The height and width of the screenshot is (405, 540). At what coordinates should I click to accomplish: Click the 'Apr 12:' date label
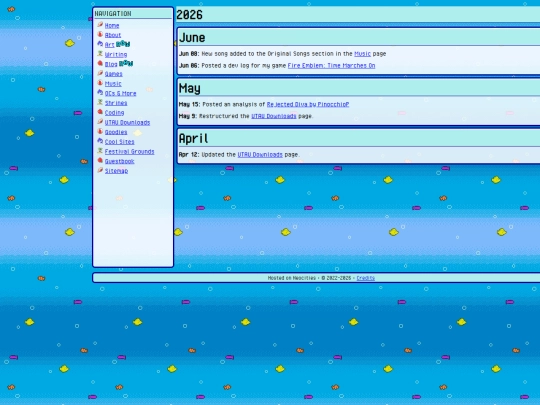pyautogui.click(x=189, y=155)
